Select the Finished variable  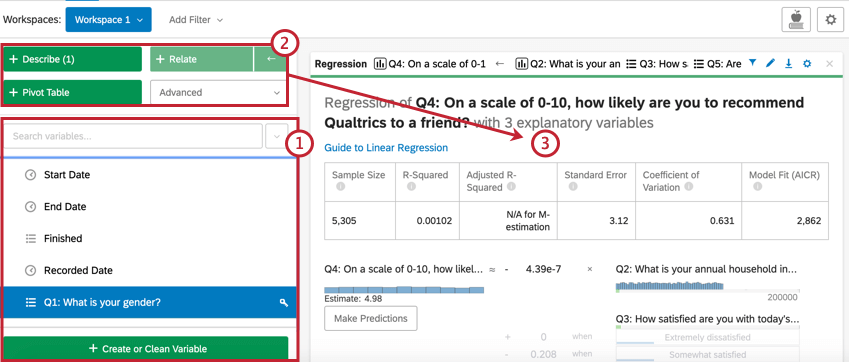tap(151, 238)
